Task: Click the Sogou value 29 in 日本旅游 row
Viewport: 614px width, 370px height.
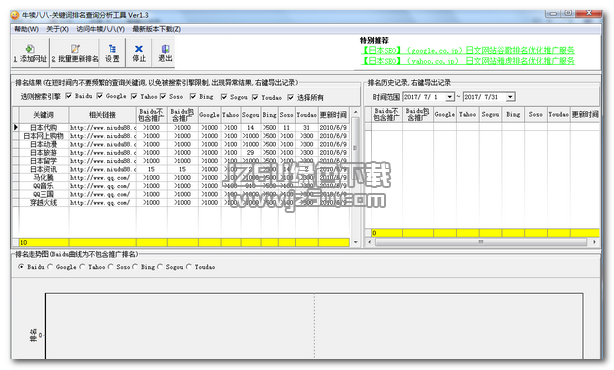Action: [x=251, y=152]
